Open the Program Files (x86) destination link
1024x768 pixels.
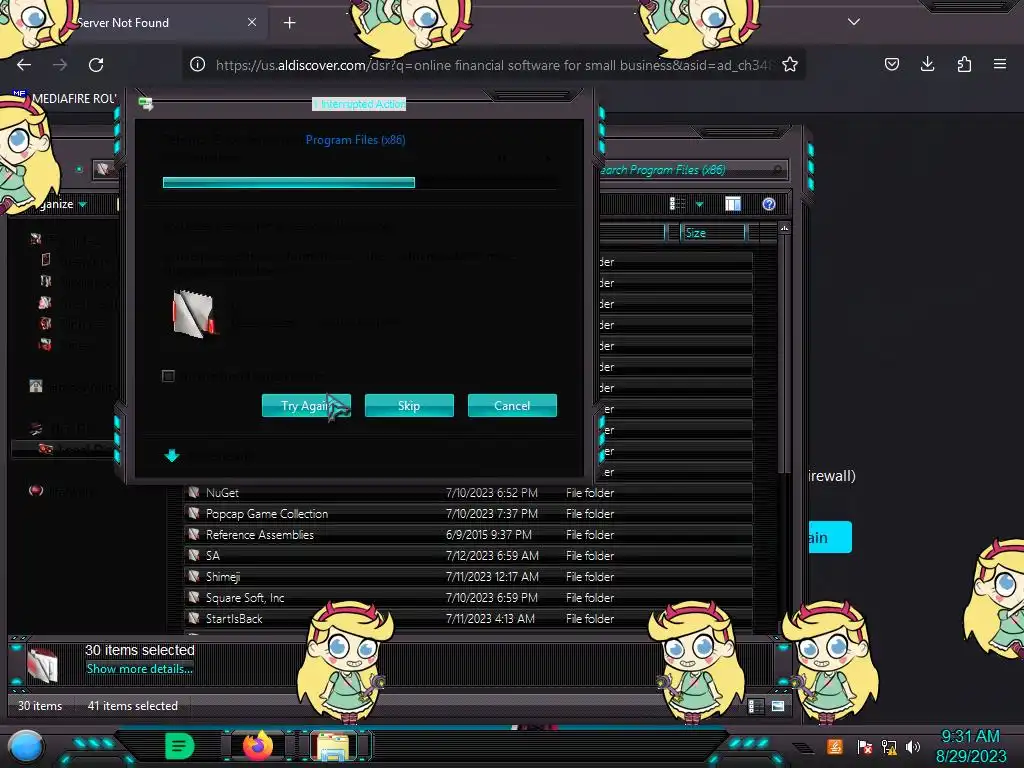355,140
